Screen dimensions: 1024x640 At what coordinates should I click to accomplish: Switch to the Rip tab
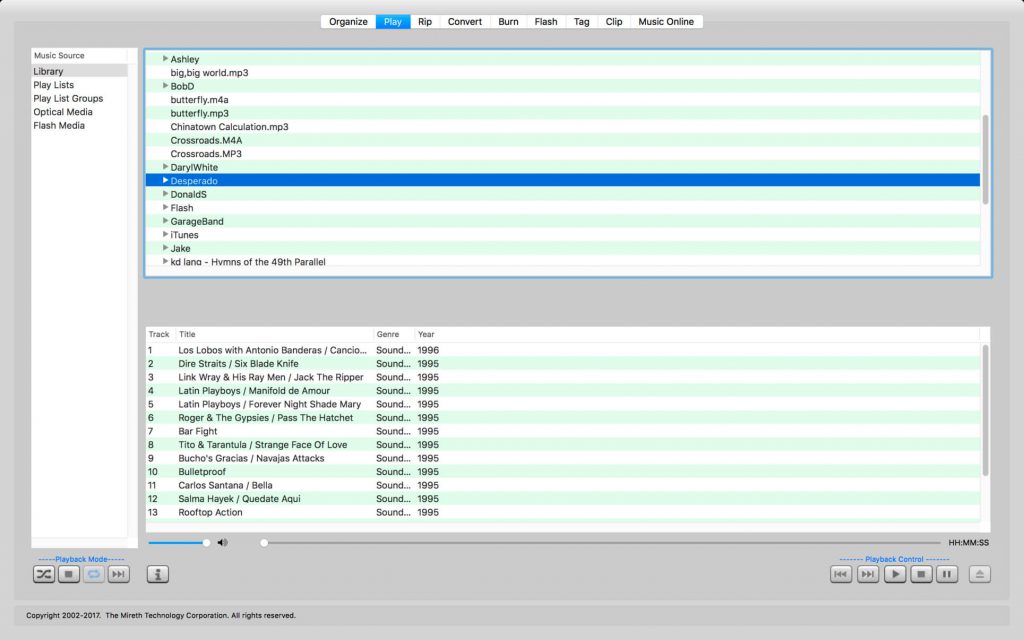[x=424, y=20]
